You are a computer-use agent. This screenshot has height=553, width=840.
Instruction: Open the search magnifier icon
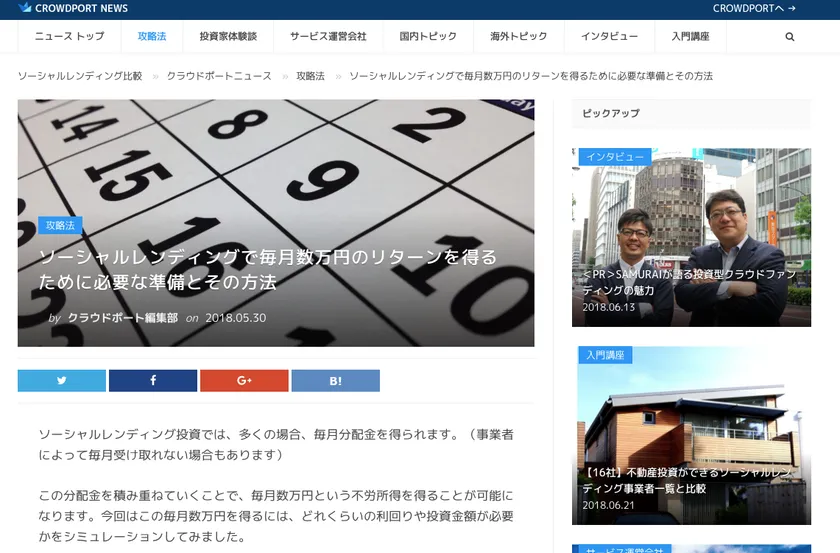click(x=790, y=37)
